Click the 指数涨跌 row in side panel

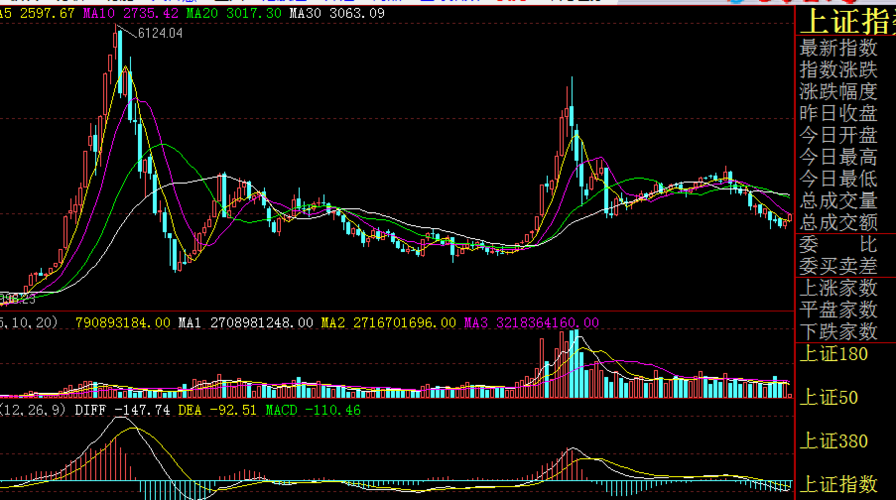point(838,70)
